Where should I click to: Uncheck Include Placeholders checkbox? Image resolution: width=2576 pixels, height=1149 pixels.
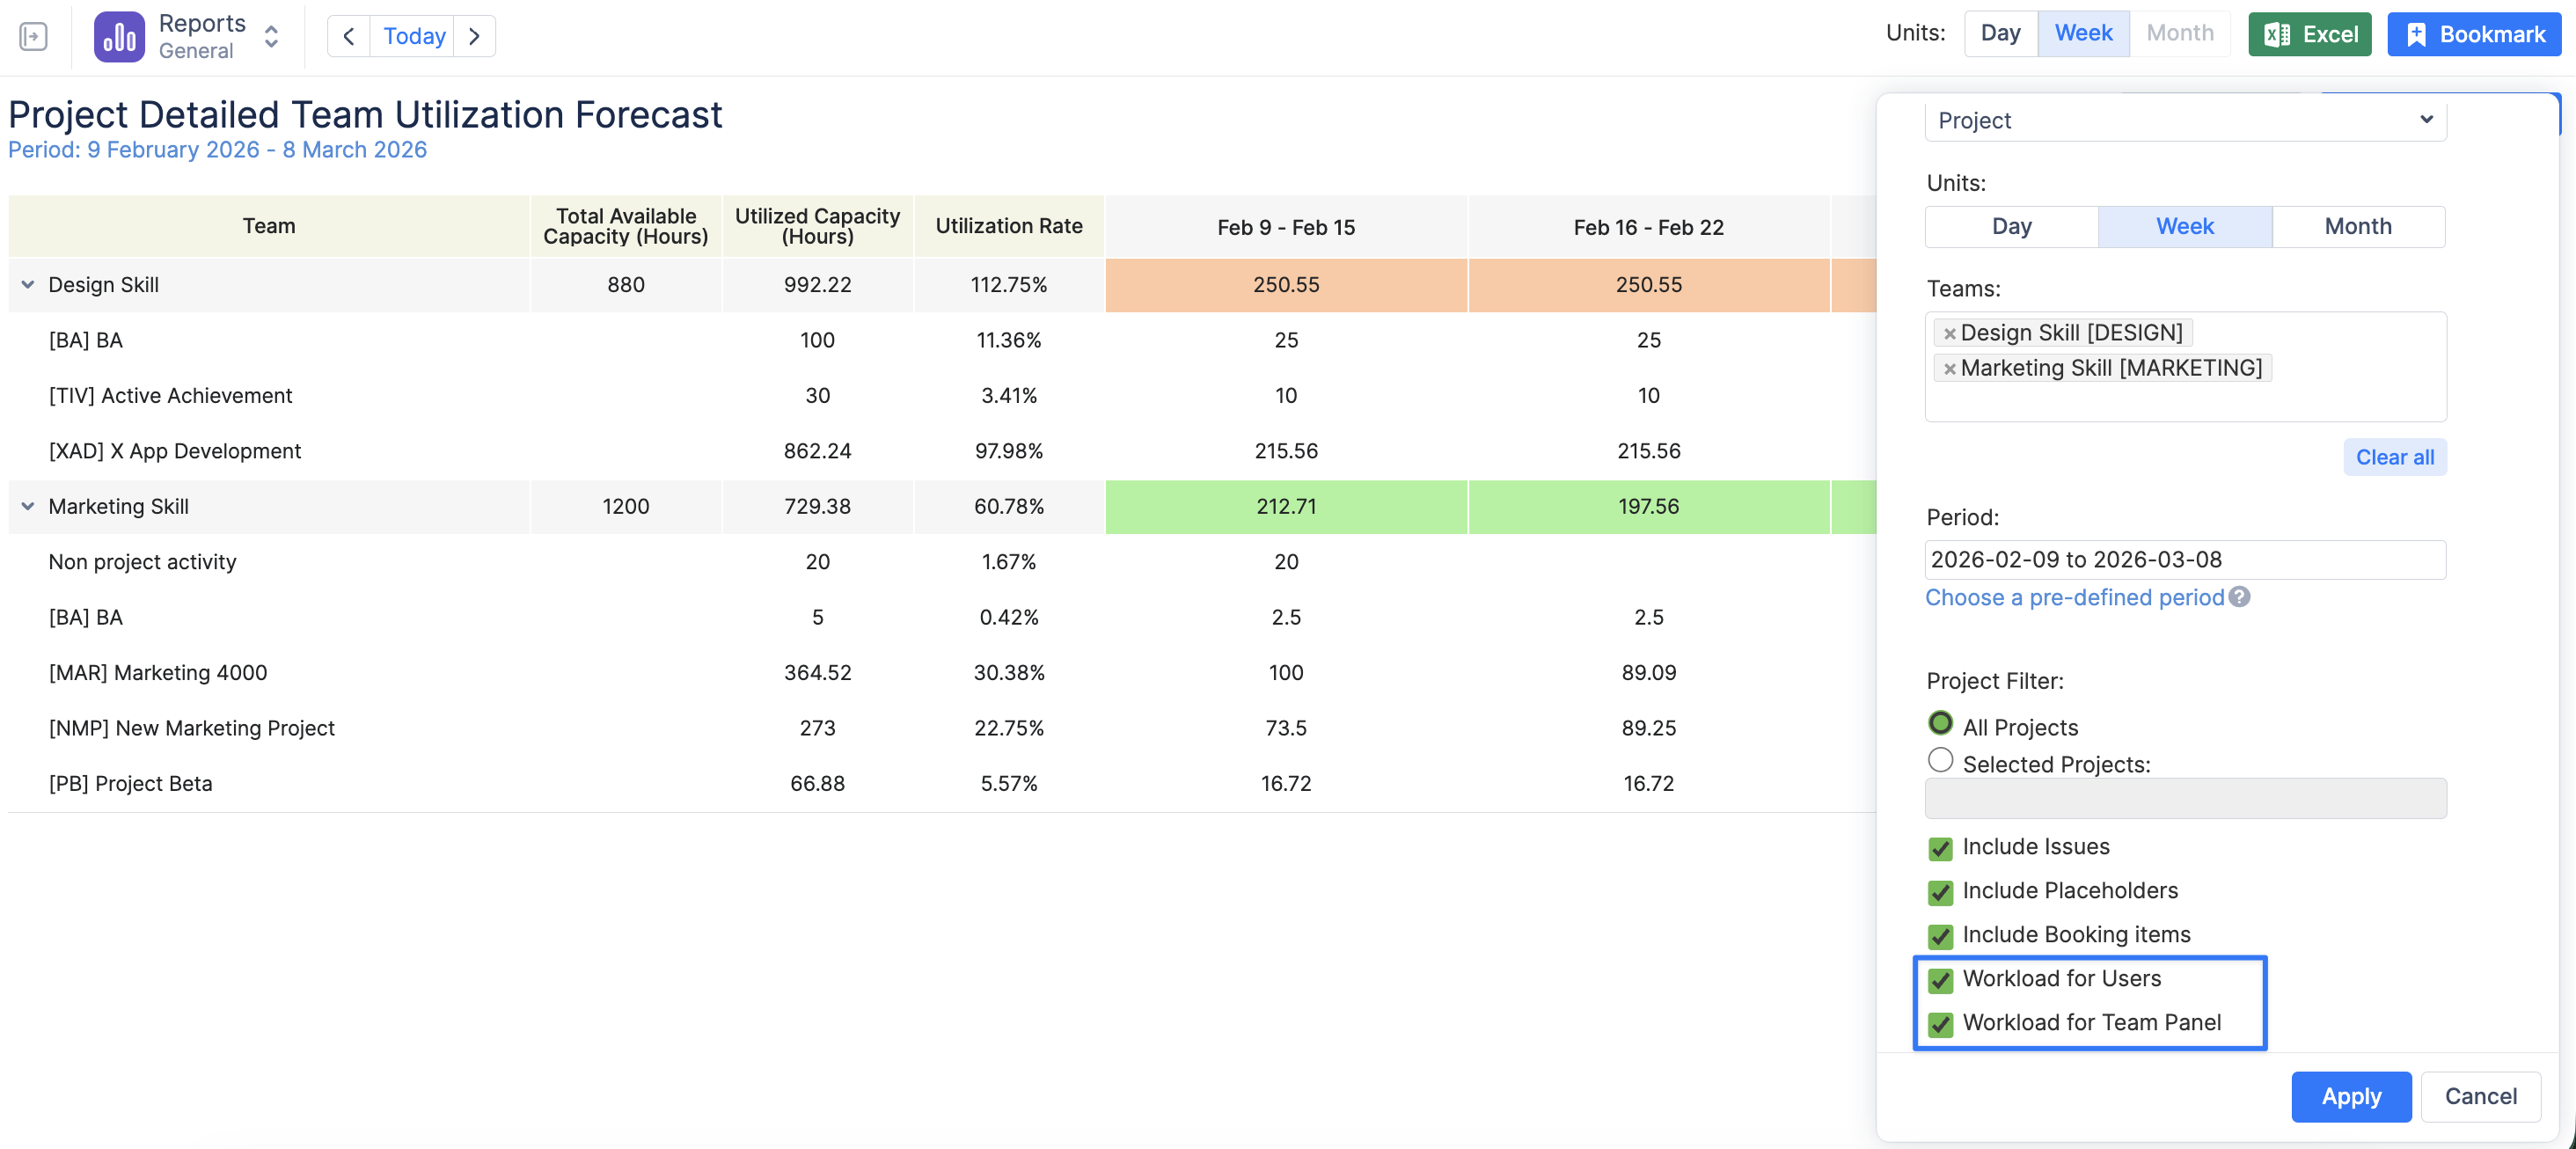point(1940,892)
